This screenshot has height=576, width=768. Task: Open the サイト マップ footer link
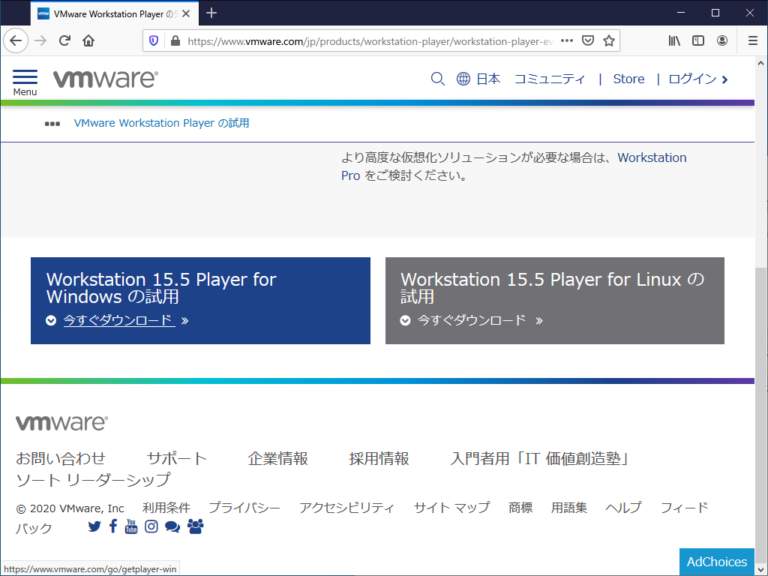click(x=452, y=508)
